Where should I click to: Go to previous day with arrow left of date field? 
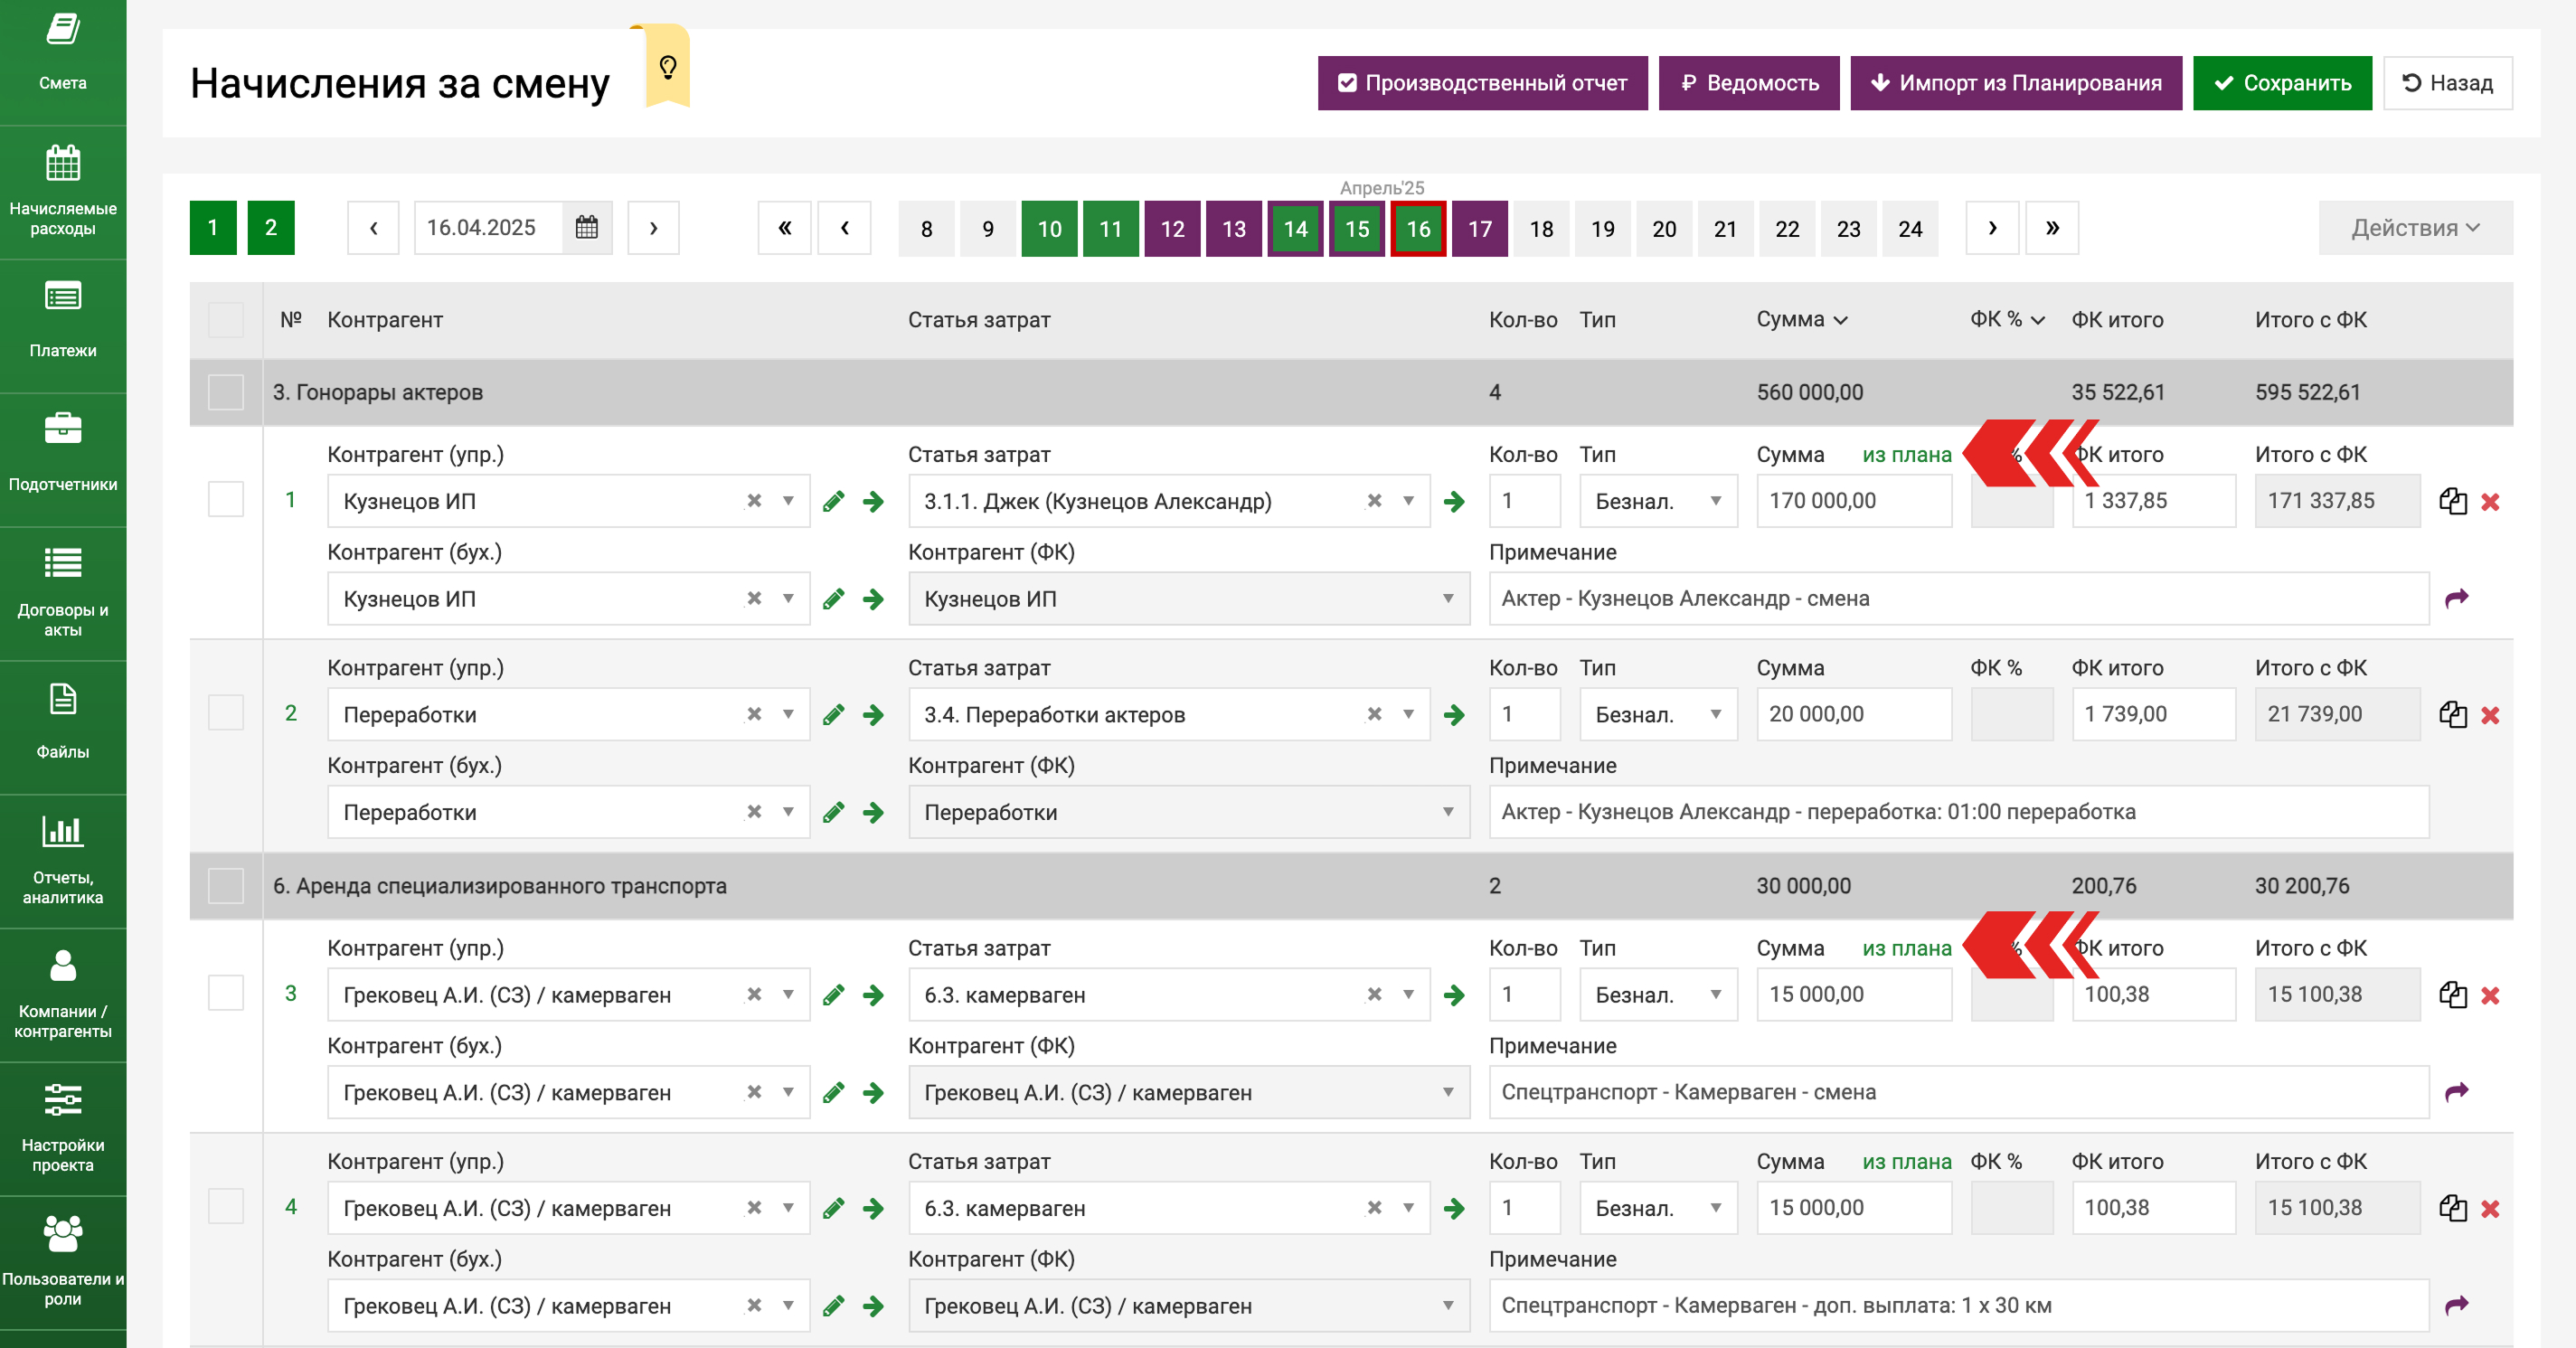point(373,228)
